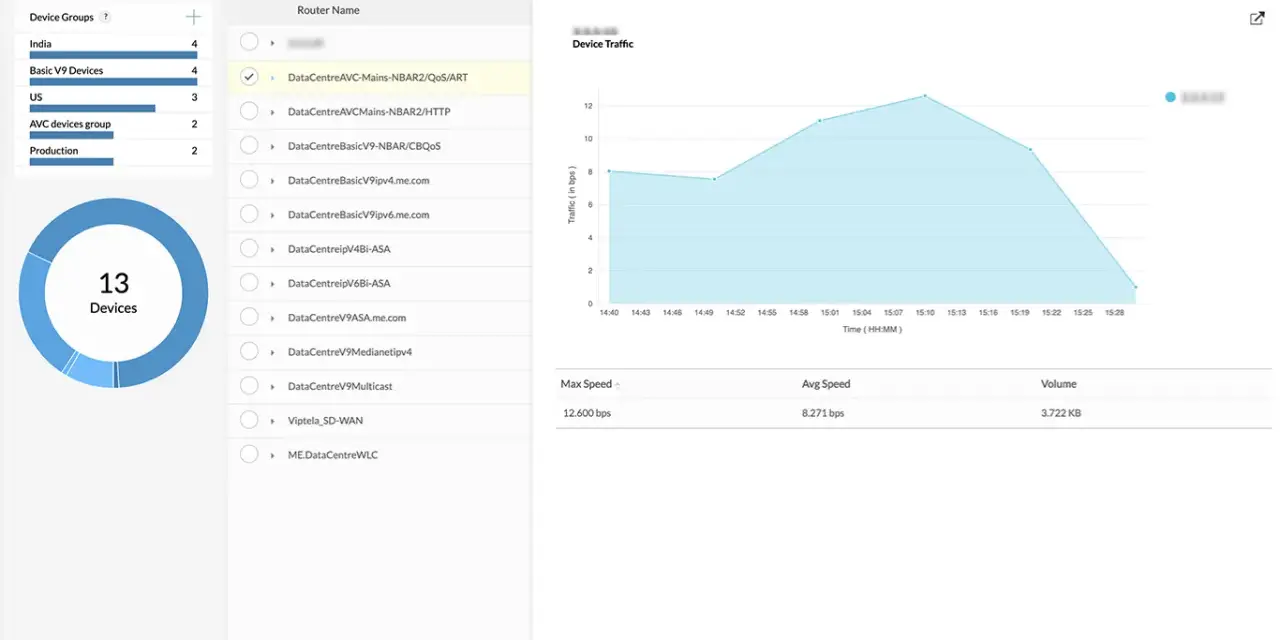Click the Max Speed column header
Image resolution: width=1280 pixels, height=640 pixels.
586,384
